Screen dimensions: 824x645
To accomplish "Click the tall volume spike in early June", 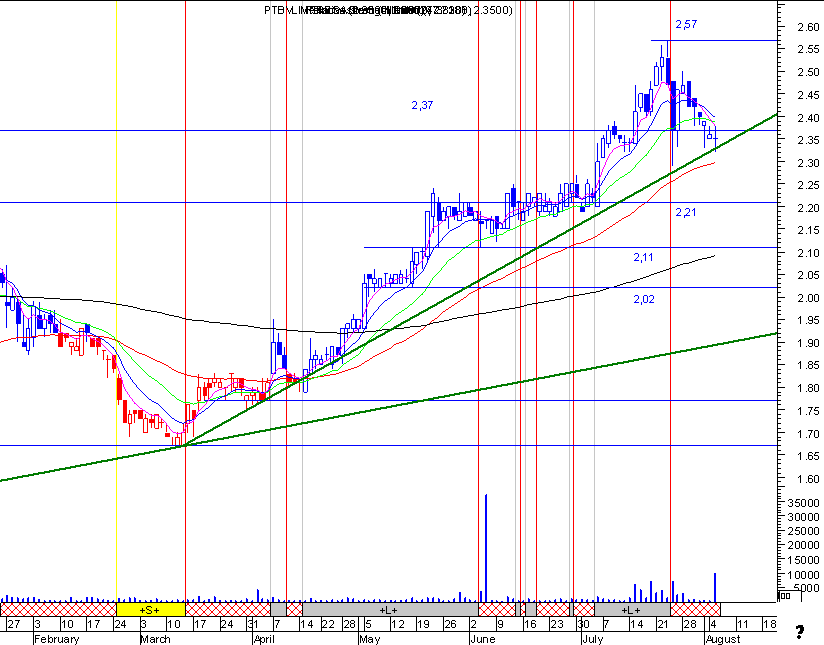I will point(486,548).
